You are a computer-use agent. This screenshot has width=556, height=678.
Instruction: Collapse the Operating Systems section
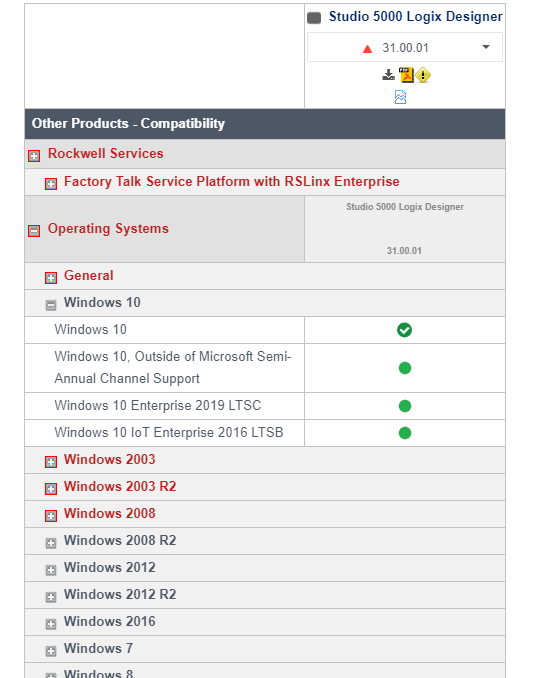click(34, 230)
